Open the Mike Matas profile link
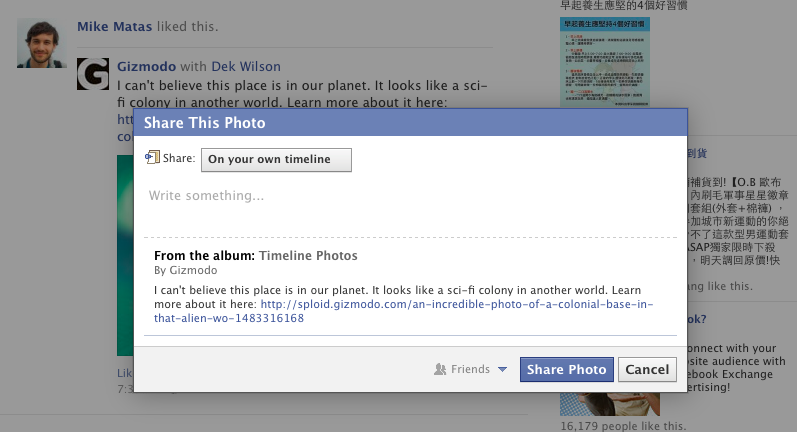 coord(114,26)
